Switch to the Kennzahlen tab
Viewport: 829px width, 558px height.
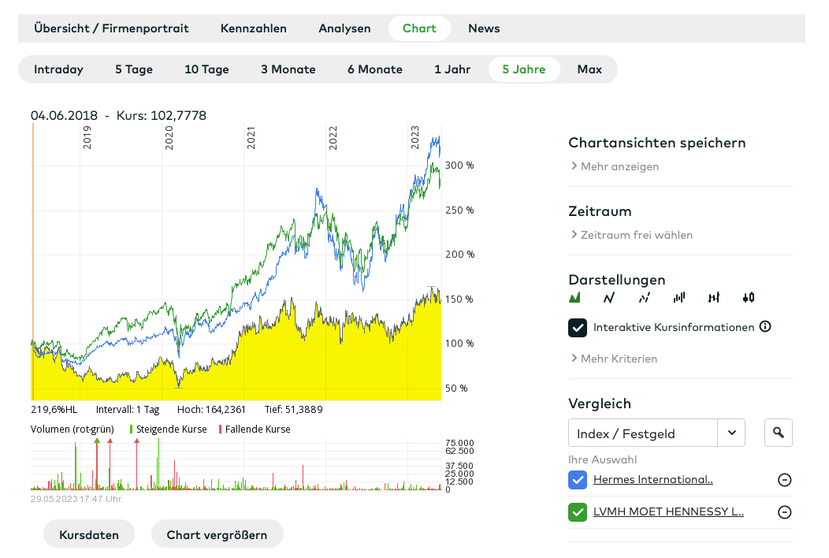point(253,28)
